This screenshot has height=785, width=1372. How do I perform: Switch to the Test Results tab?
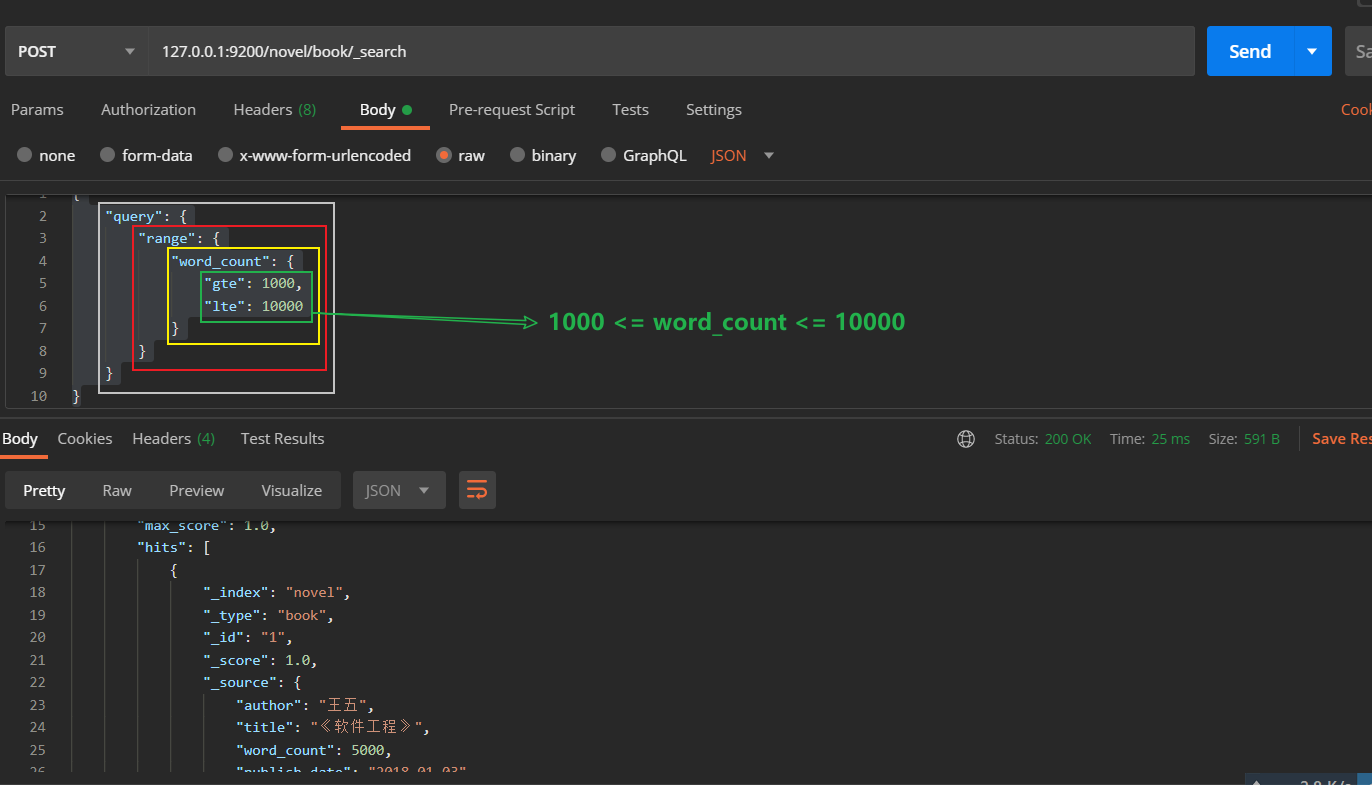point(283,439)
